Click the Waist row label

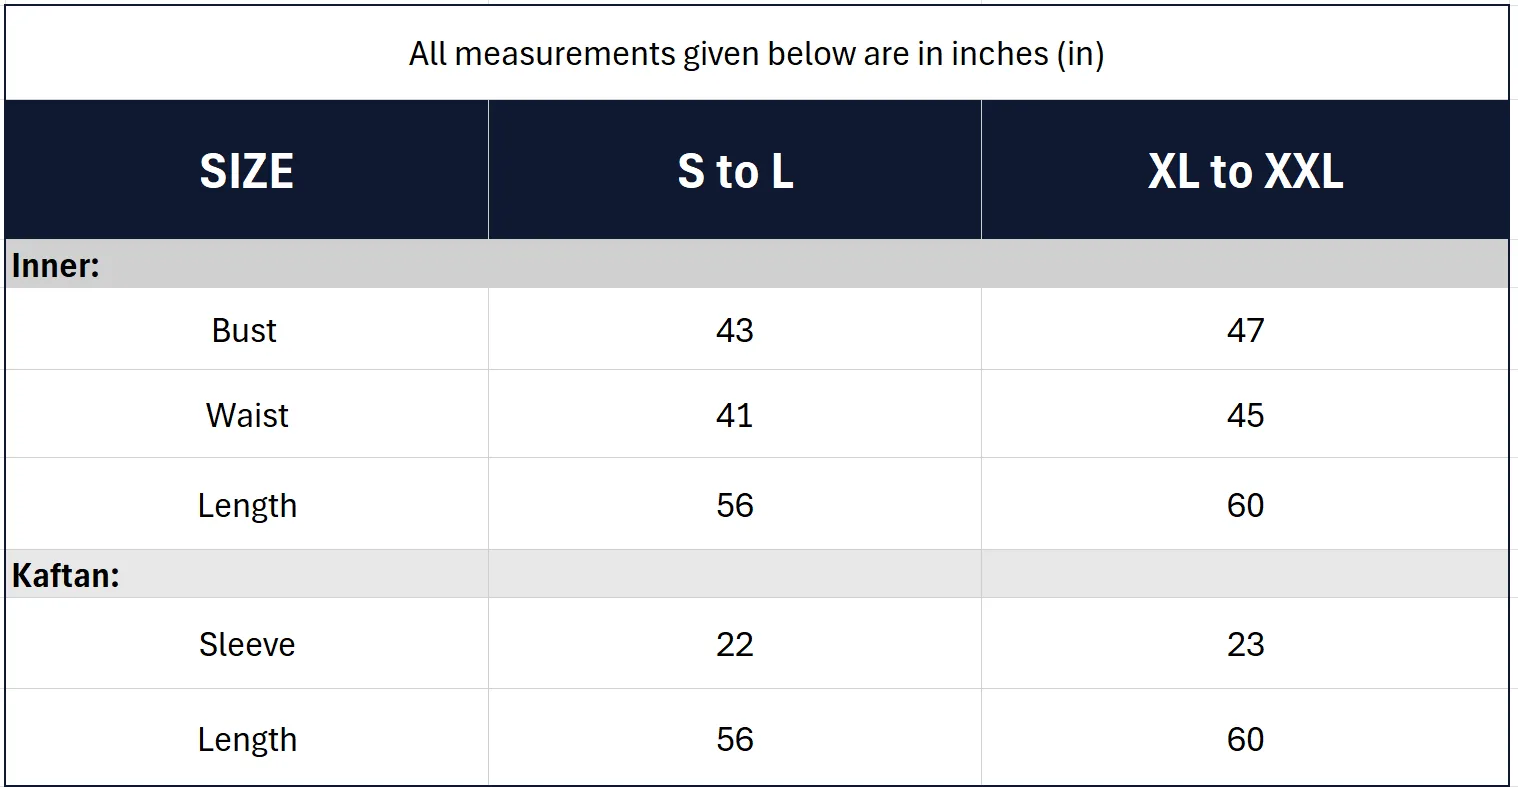point(247,415)
